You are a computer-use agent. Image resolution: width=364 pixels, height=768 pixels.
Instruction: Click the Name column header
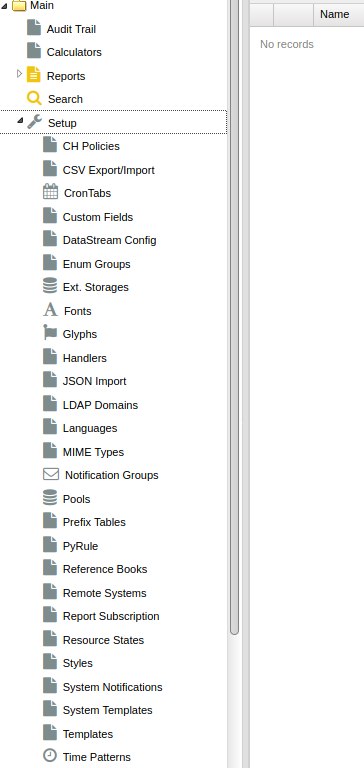tap(339, 14)
